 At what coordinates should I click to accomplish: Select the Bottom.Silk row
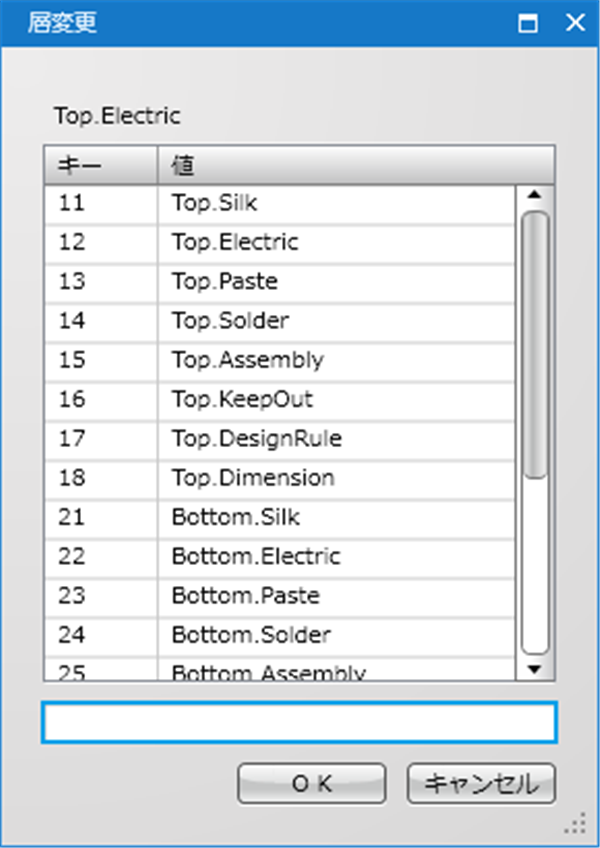click(279, 518)
